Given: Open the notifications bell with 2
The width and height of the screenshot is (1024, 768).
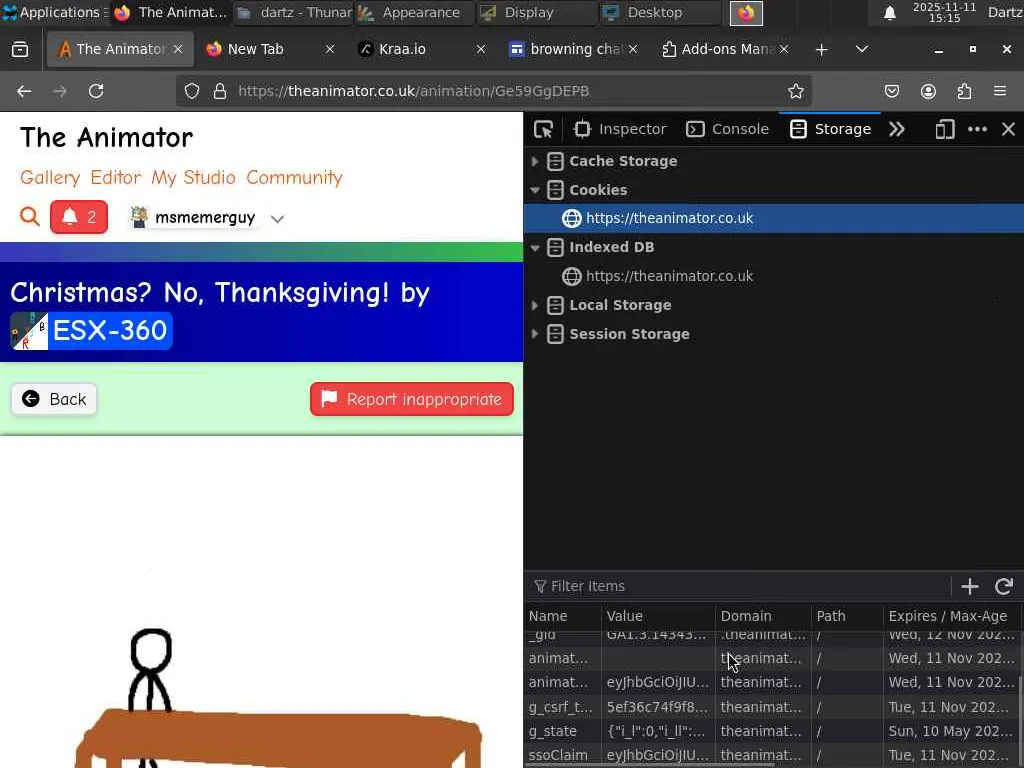Looking at the screenshot, I should [79, 217].
